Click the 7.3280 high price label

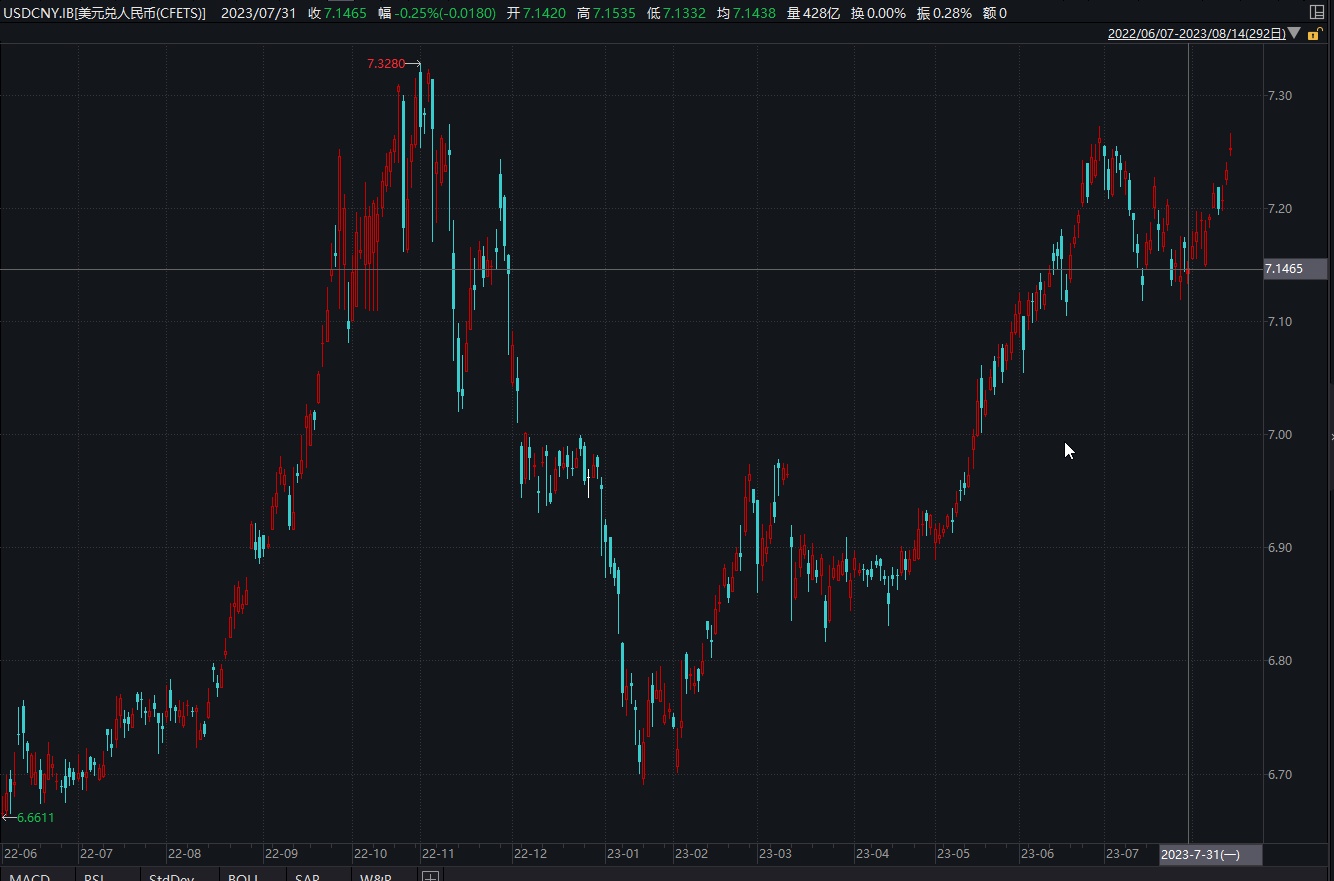pos(386,64)
